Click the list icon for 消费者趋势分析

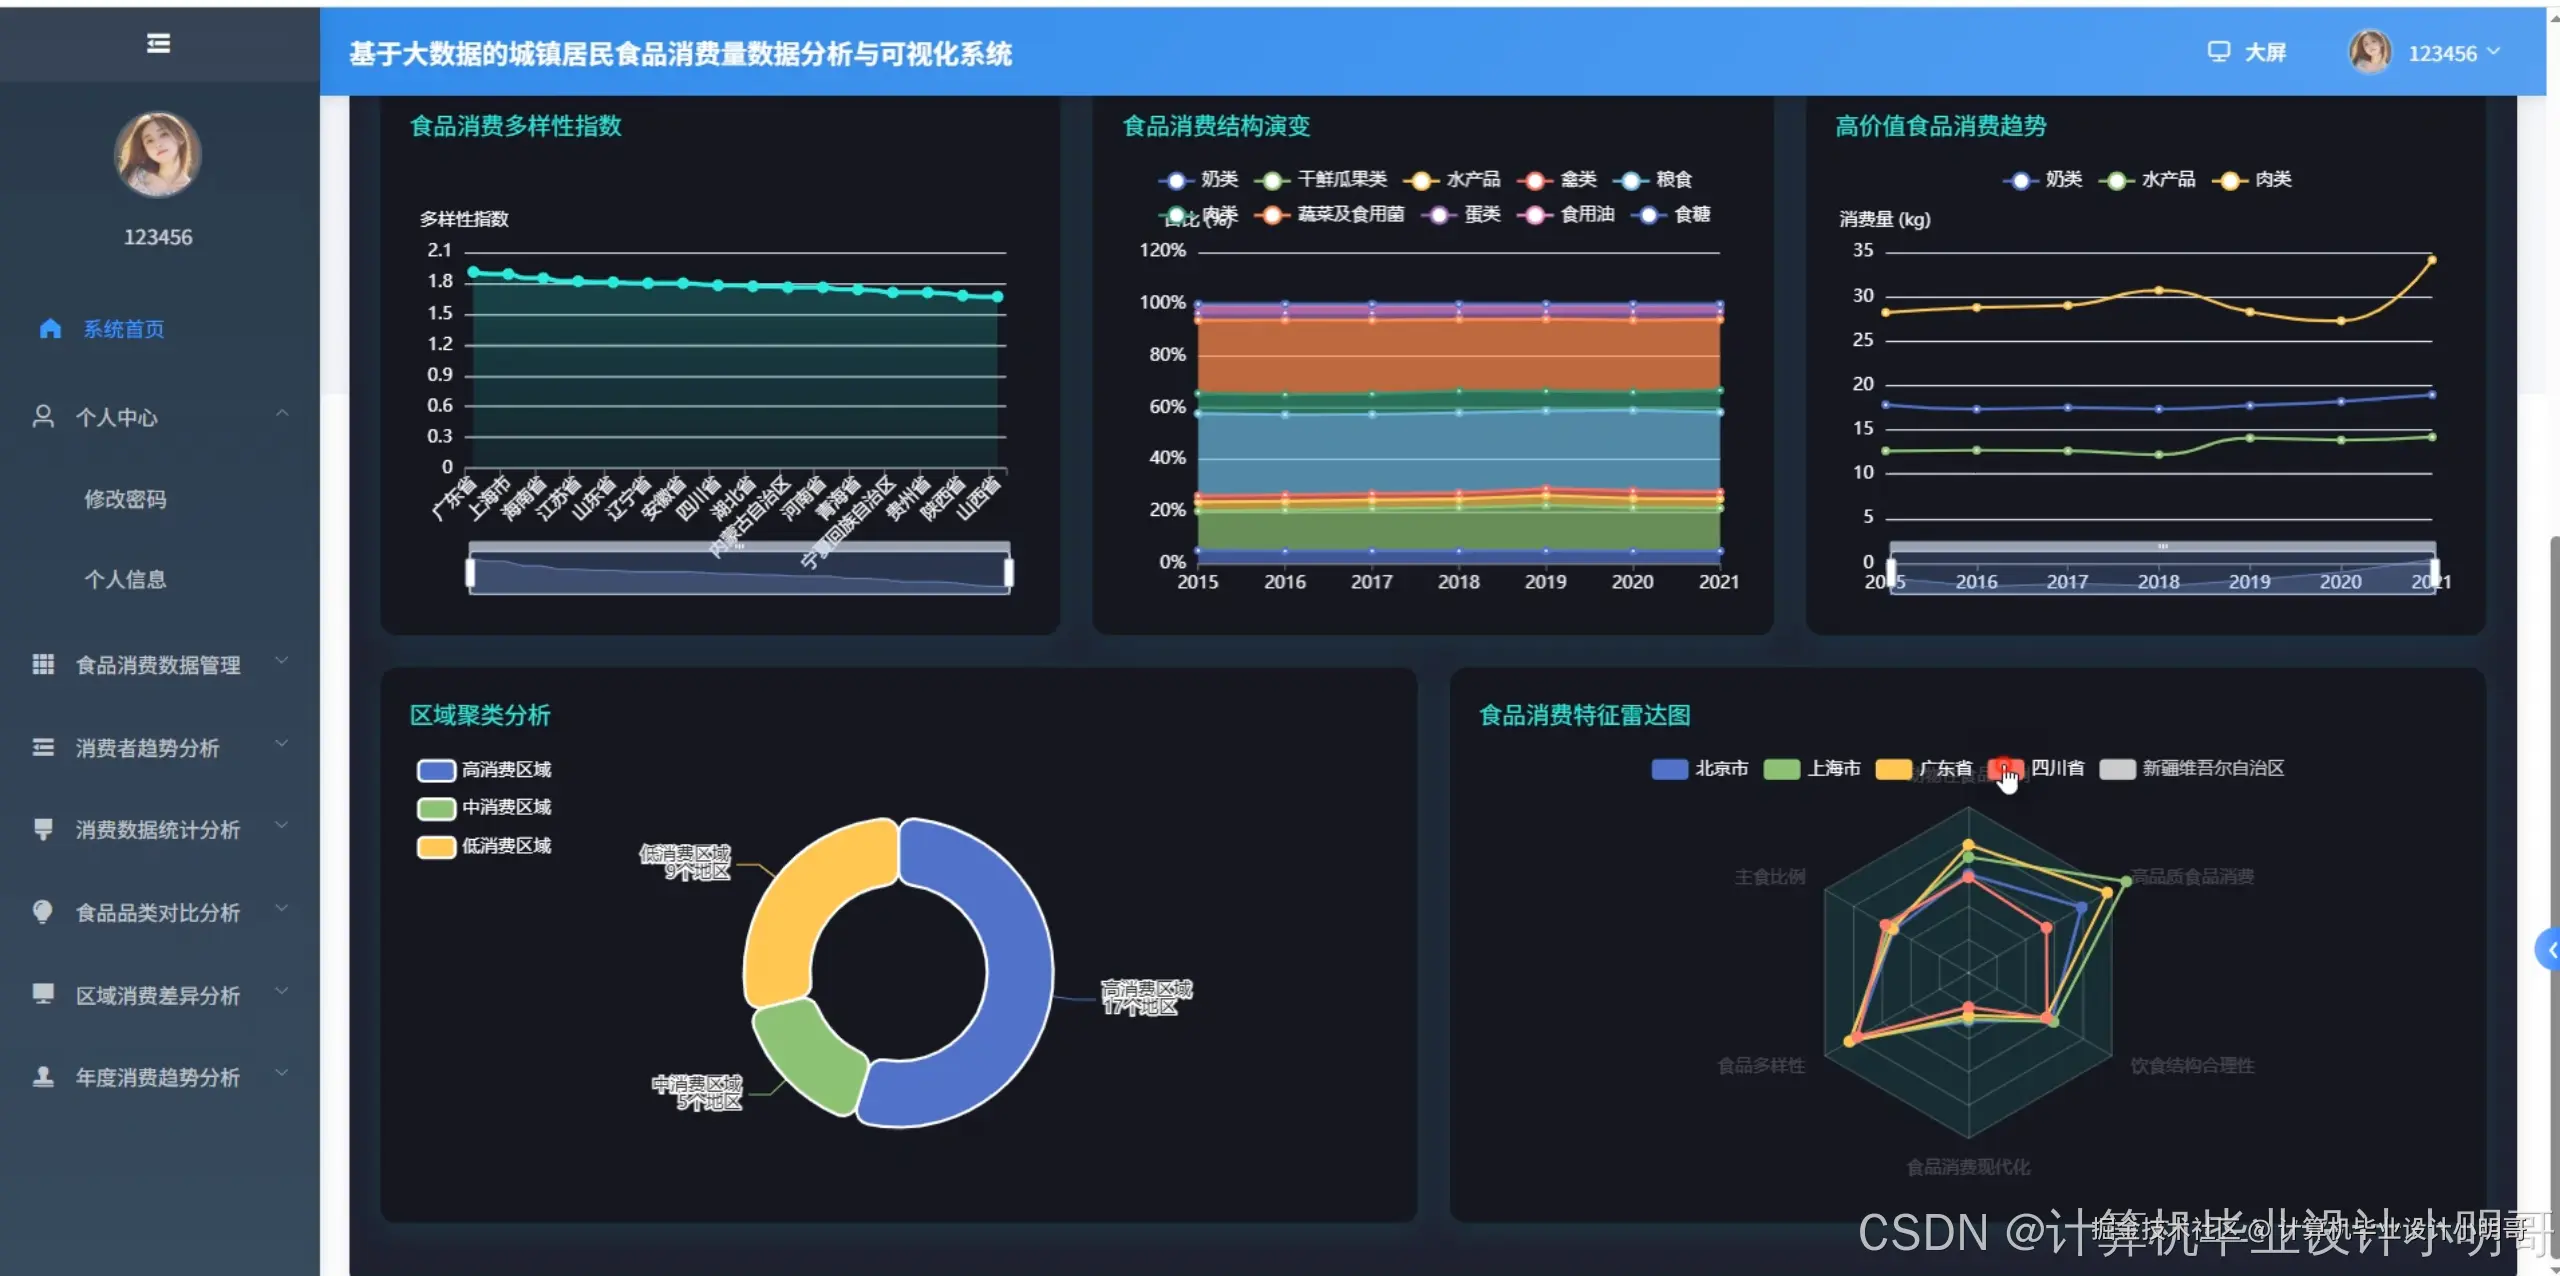pos(43,748)
